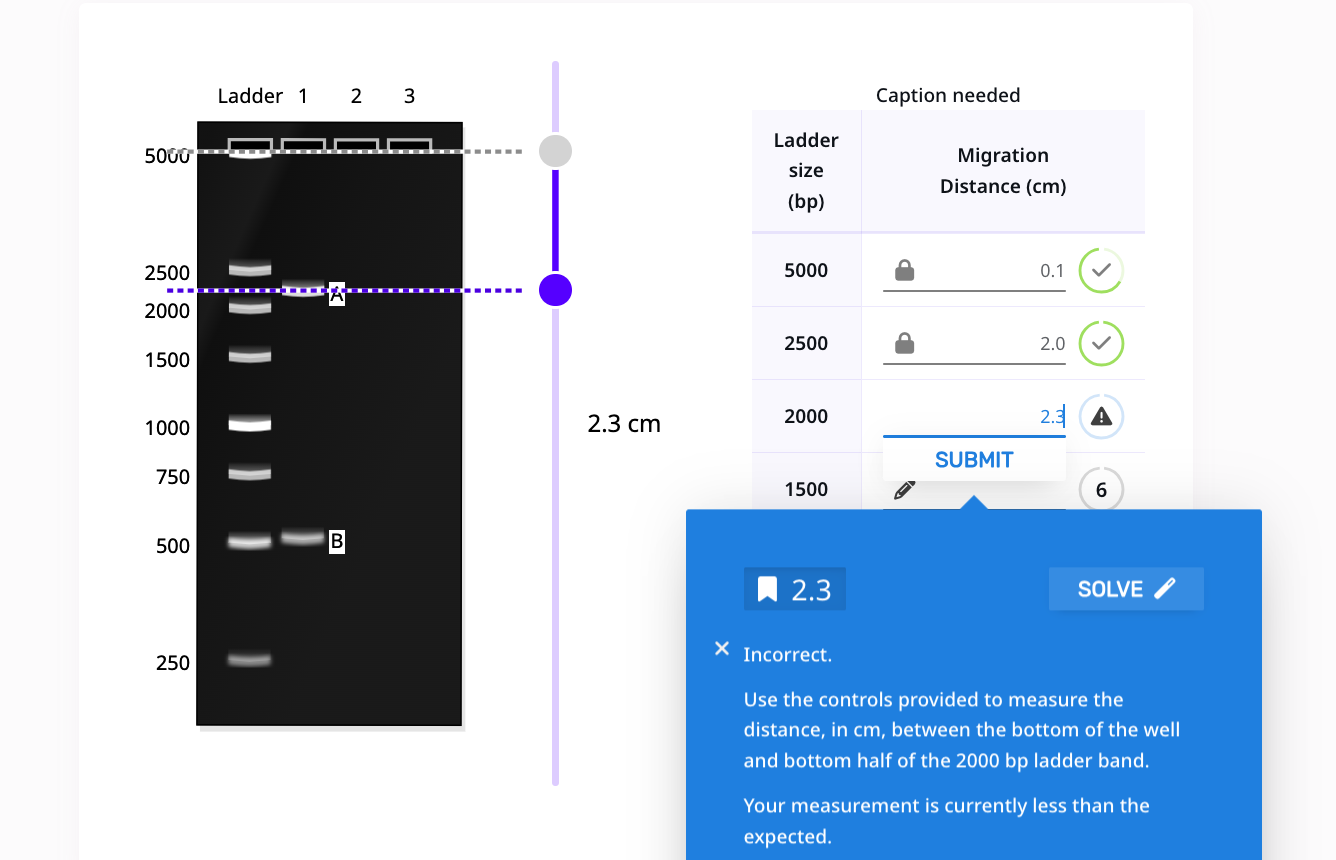Click the locked 2500 bp distance field showing 2.0
The image size is (1336, 860).
point(974,343)
